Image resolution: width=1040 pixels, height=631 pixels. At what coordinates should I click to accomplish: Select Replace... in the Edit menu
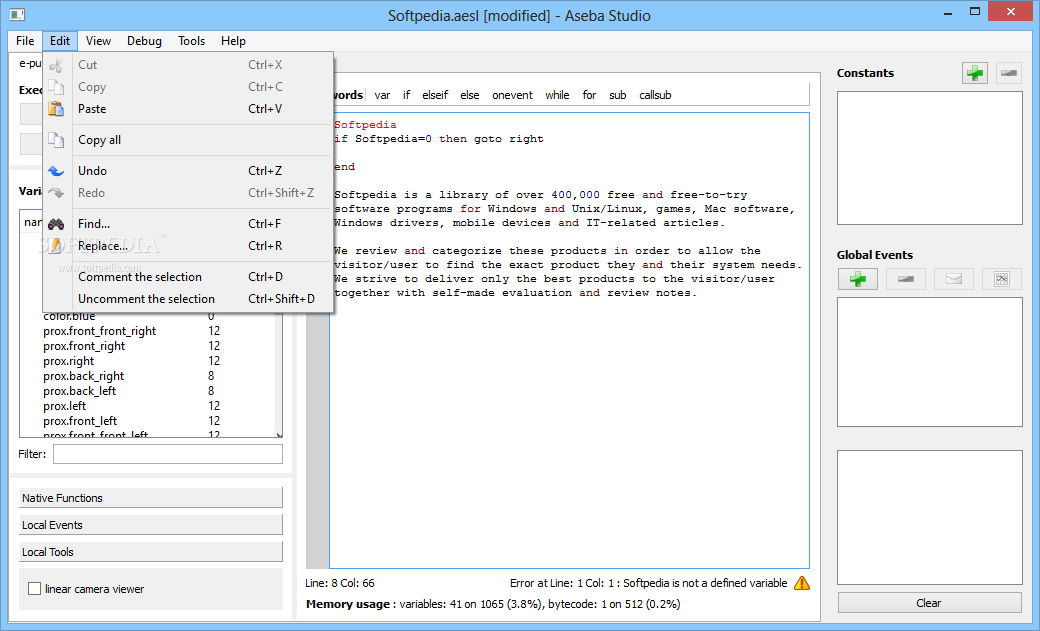[188, 246]
